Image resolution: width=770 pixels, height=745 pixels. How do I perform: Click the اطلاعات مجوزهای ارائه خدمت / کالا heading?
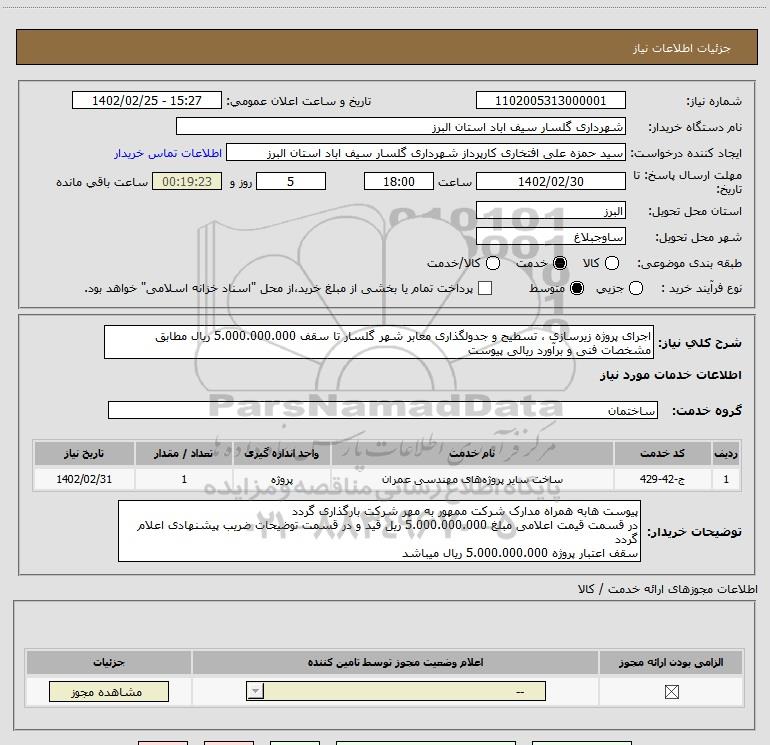(x=668, y=589)
